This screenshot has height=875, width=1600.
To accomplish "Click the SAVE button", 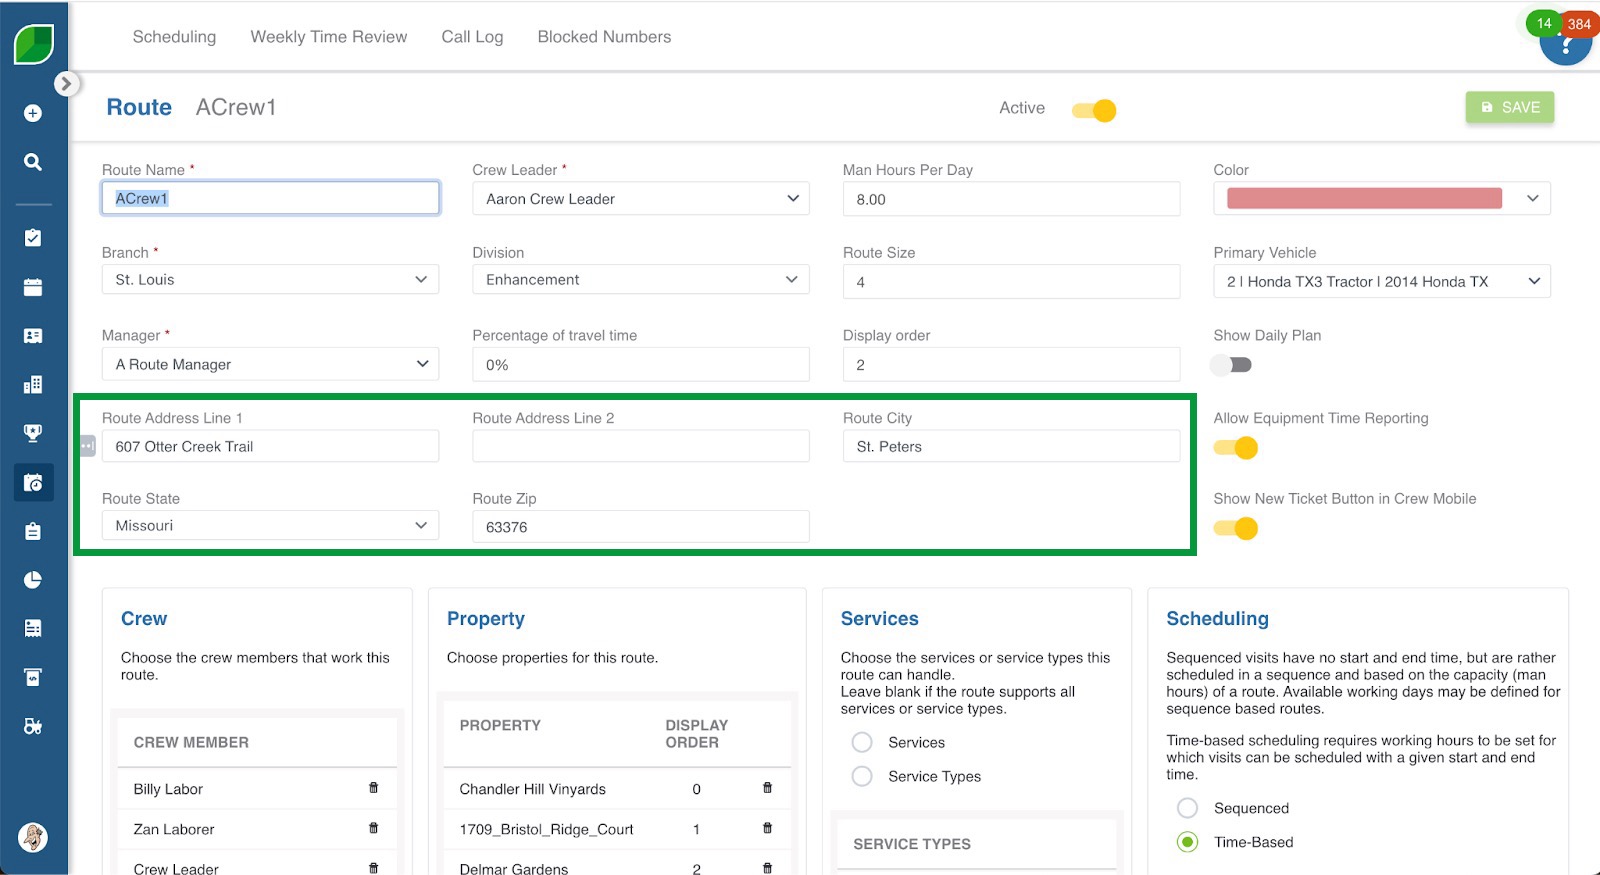I will click(1510, 107).
